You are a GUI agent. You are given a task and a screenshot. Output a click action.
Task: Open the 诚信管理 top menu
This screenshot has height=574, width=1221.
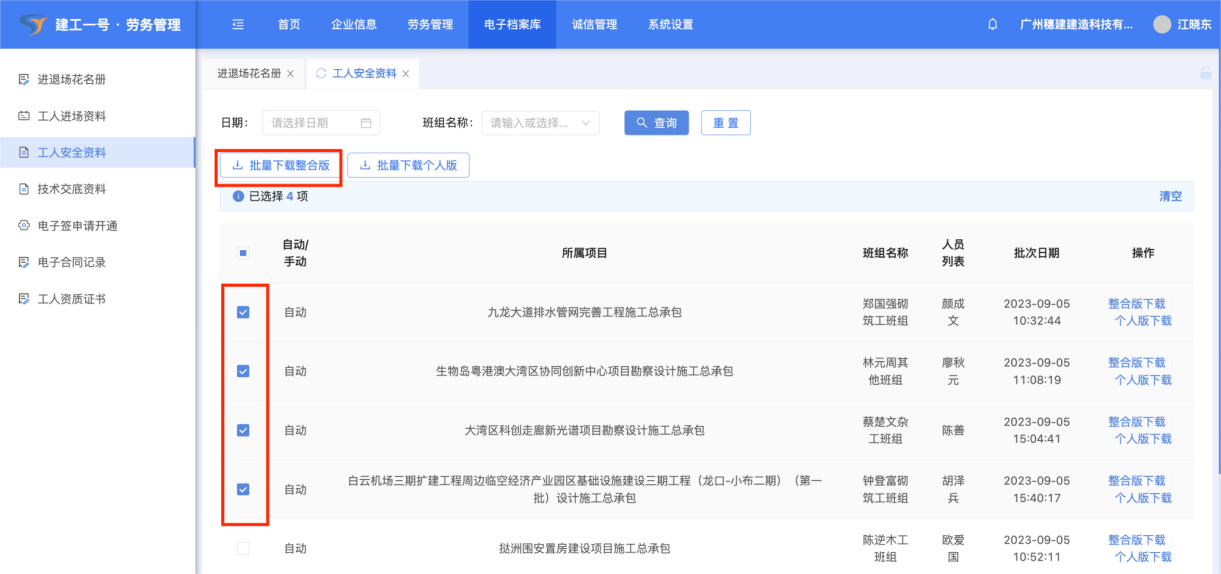click(594, 24)
